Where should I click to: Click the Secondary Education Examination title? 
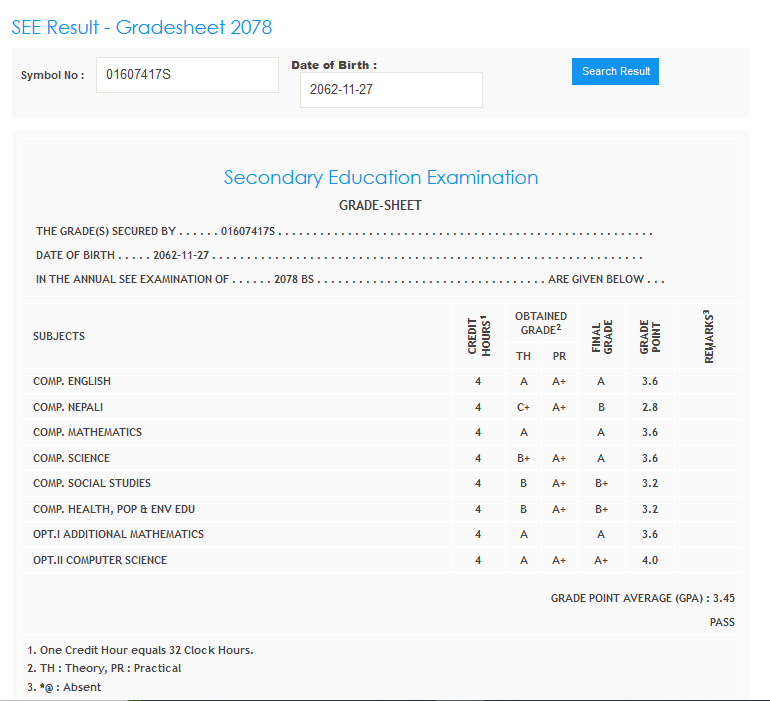click(380, 178)
